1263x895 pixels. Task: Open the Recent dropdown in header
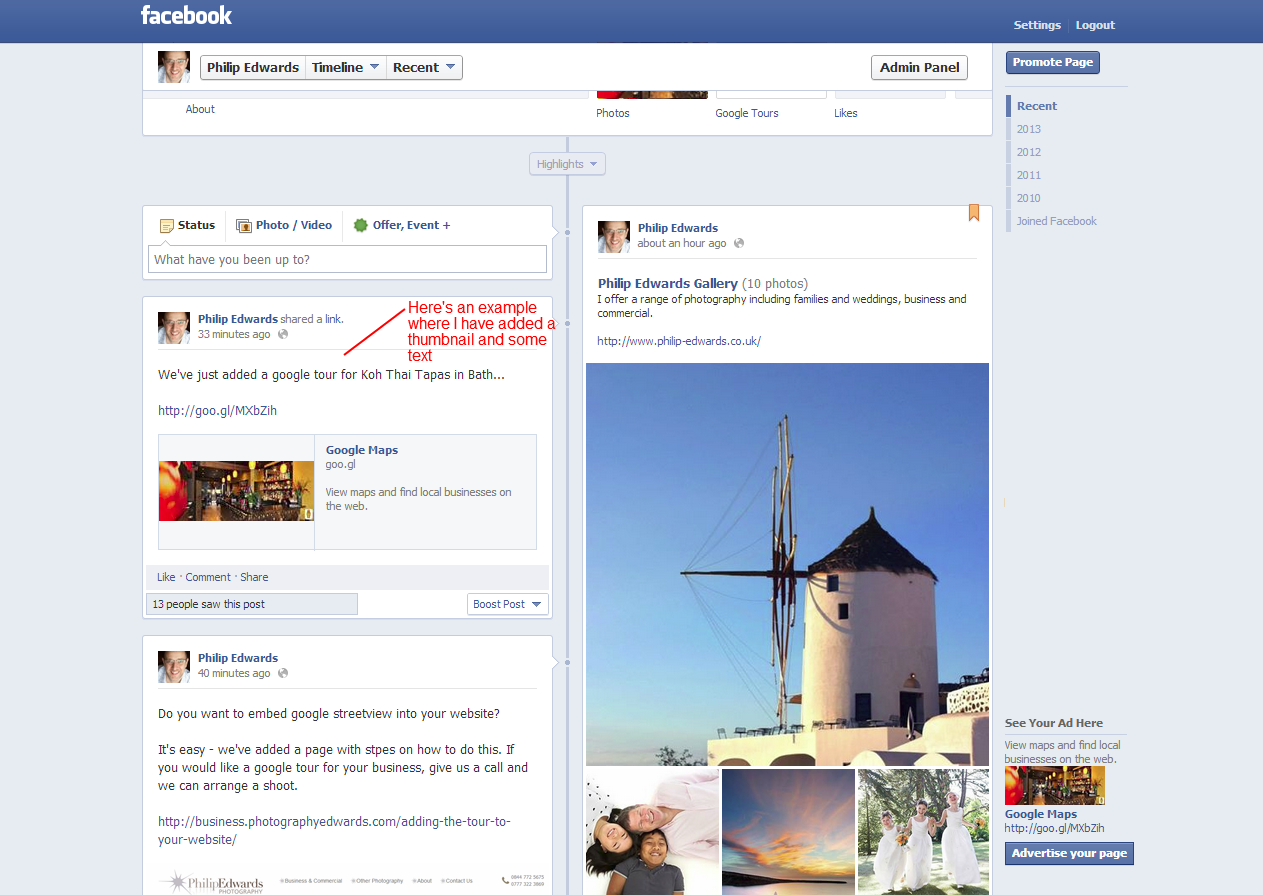click(425, 67)
